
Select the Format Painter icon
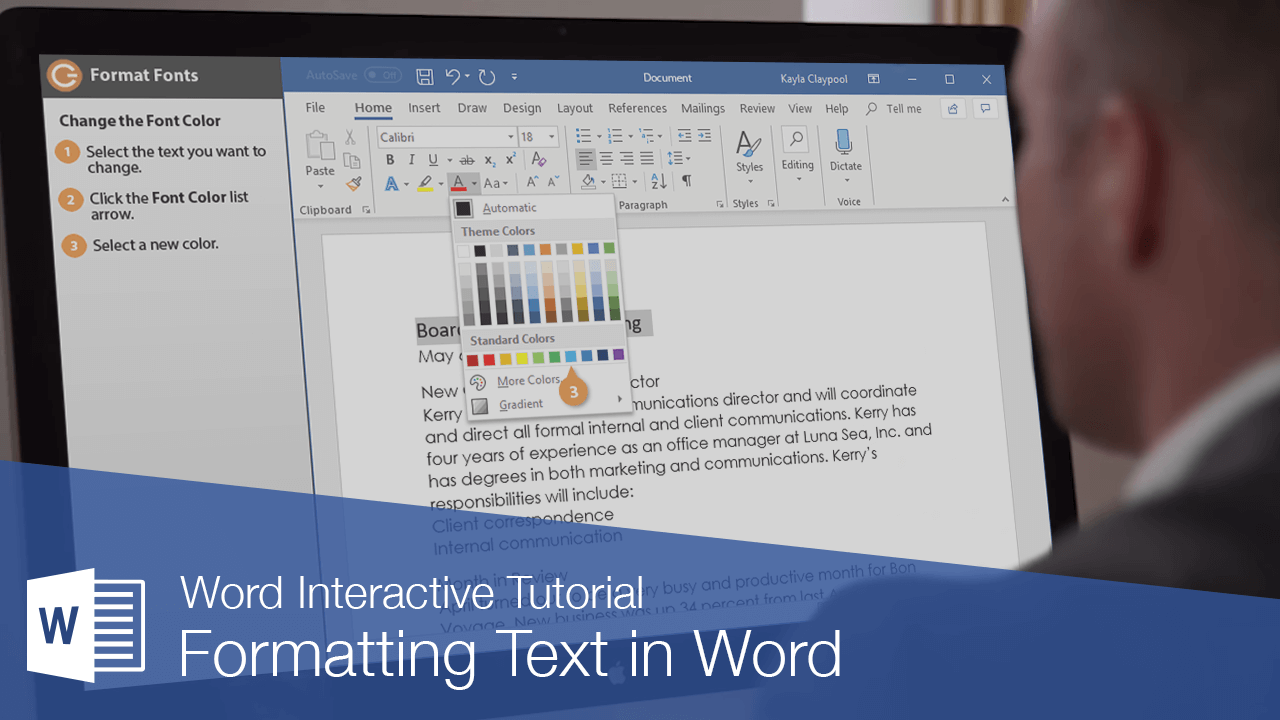pyautogui.click(x=353, y=182)
